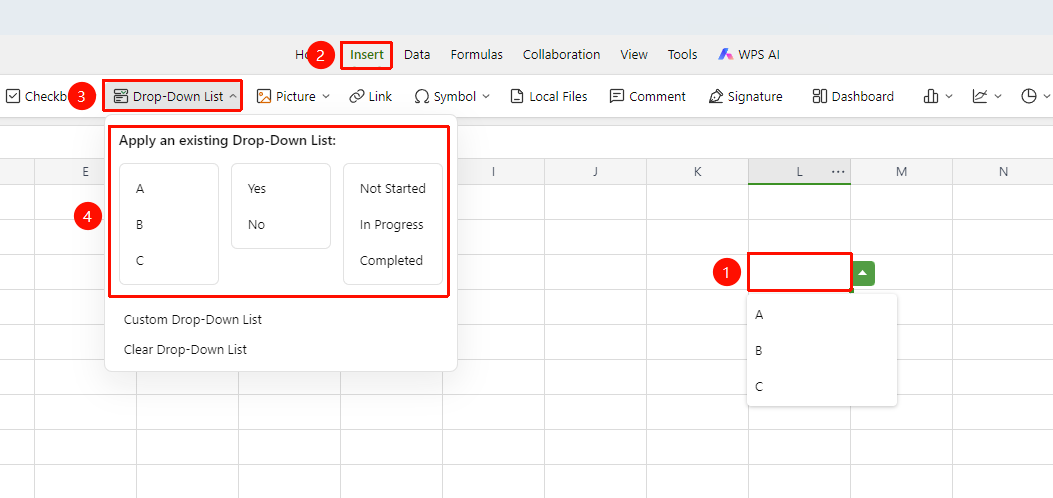Switch to the Data tab
Viewport: 1053px width, 498px height.
(x=417, y=55)
